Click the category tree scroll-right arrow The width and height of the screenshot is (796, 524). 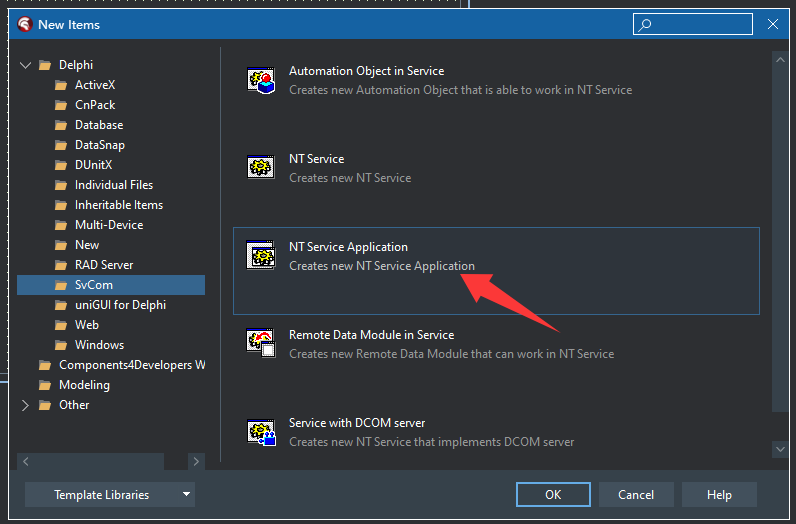coord(196,462)
